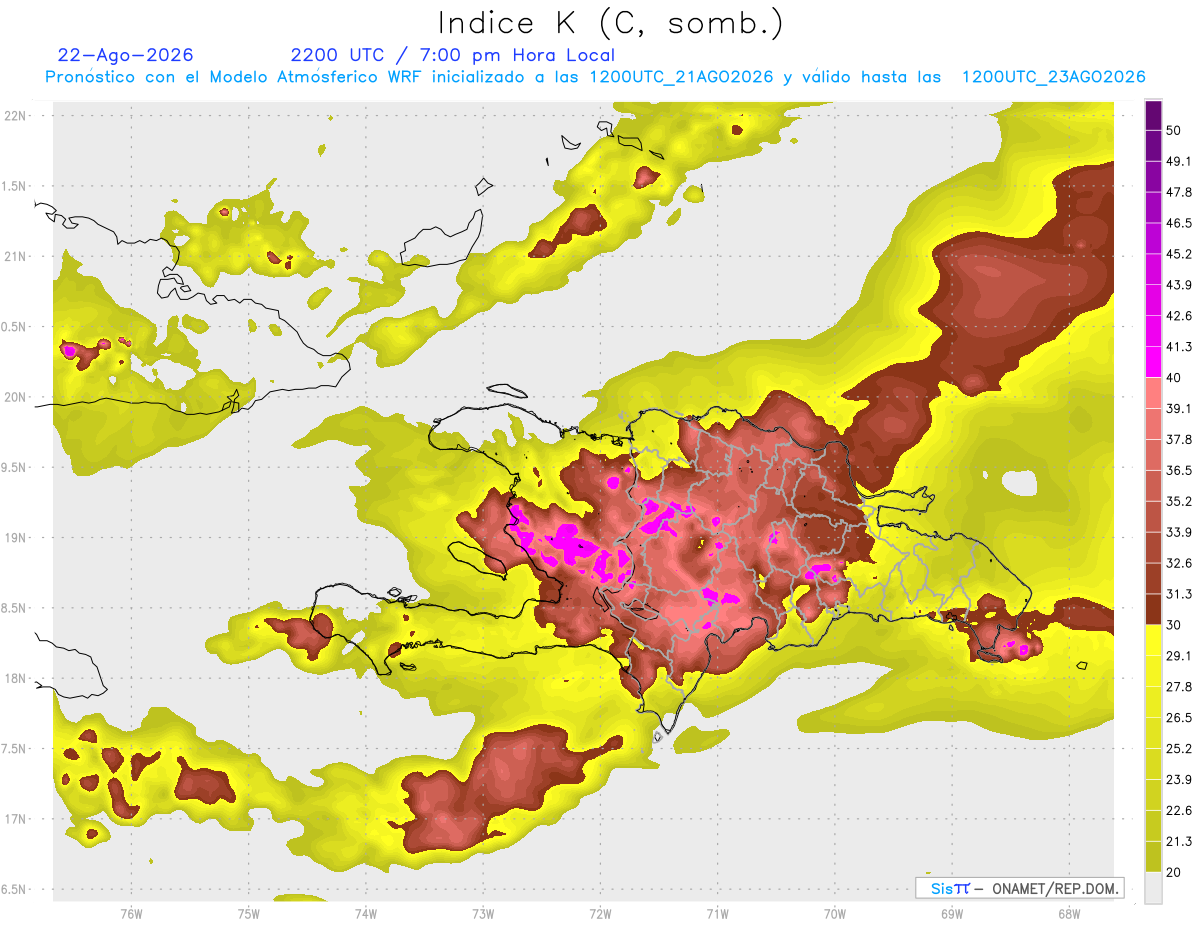Click latitude axis label "1.5N"
This screenshot has width=1200, height=927.
[x=14, y=186]
